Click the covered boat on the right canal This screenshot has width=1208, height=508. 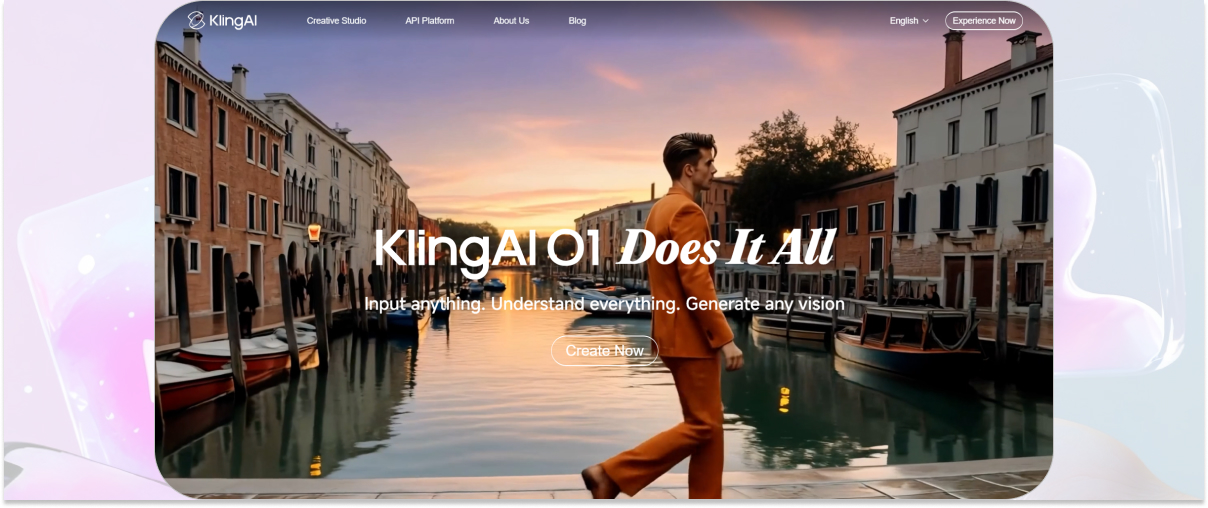[905, 340]
